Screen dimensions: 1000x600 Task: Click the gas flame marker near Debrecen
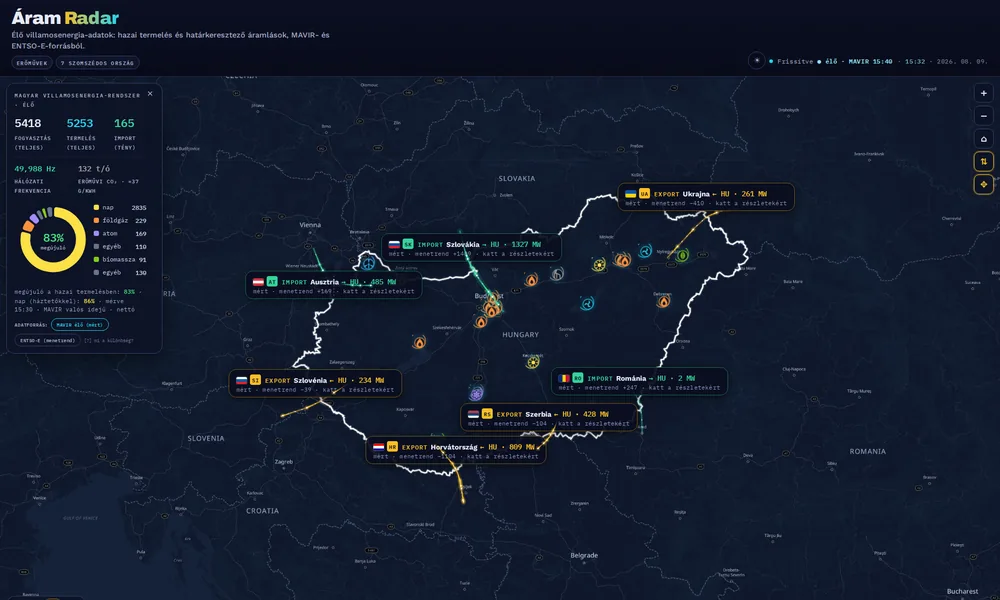pos(663,301)
